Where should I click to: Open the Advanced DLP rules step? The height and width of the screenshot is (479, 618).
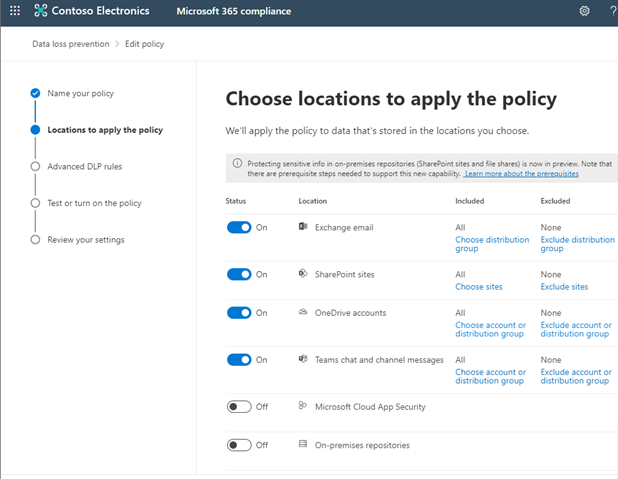(x=84, y=167)
